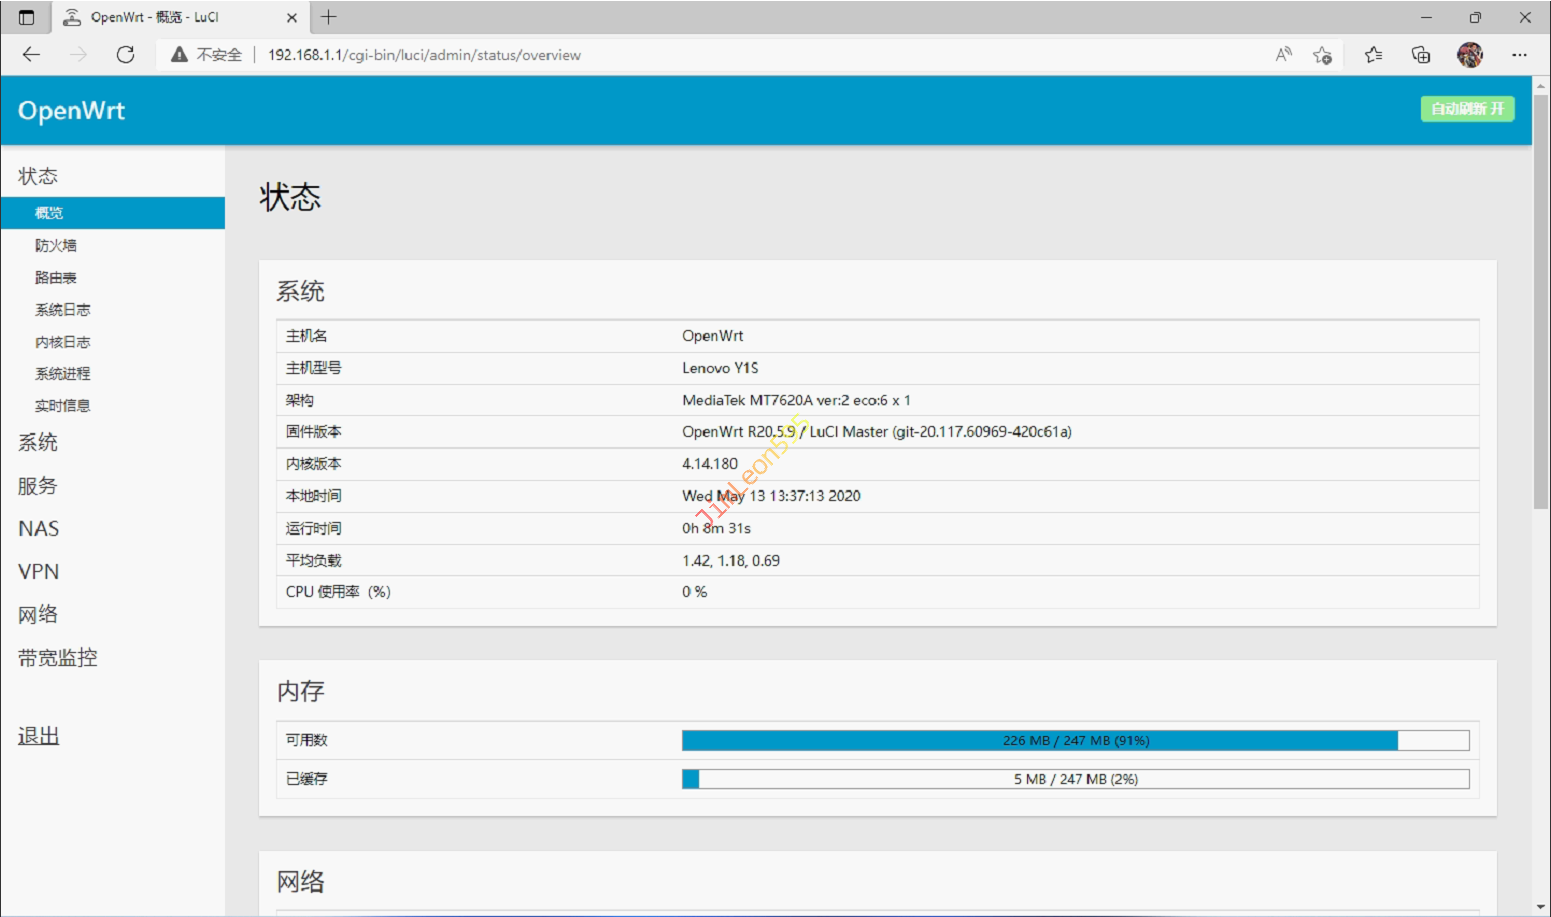Expand the 系统 sidebar section
Screen dimensions: 1551x917
pos(38,443)
